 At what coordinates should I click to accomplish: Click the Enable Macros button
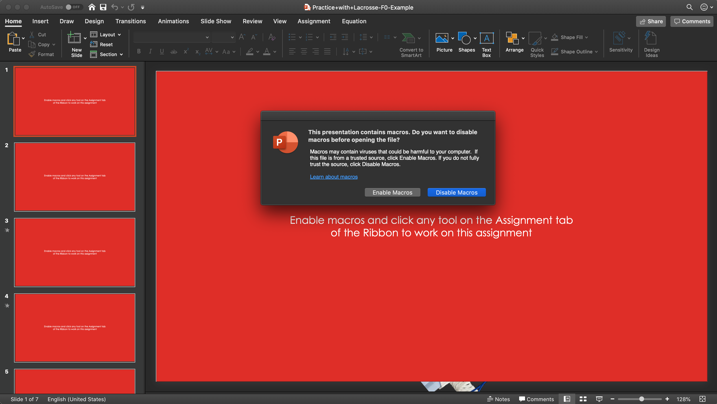(392, 192)
